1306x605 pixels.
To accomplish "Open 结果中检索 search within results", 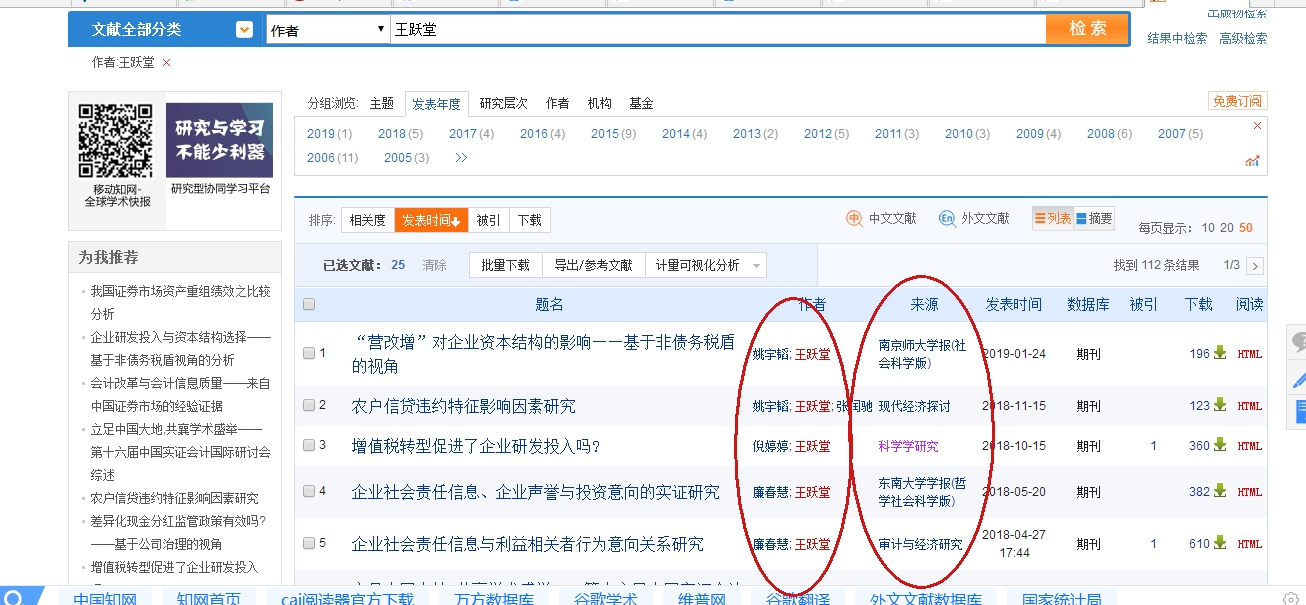I will pos(1177,38).
